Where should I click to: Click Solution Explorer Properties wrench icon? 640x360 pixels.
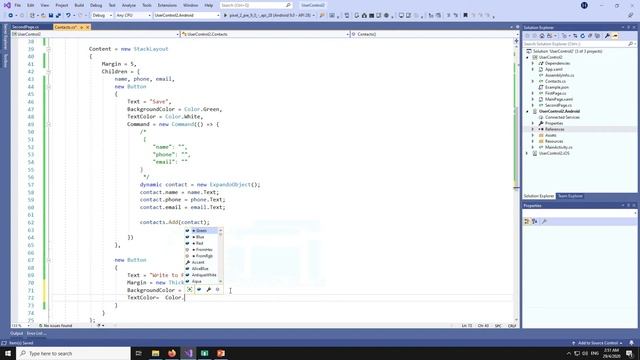click(607, 36)
